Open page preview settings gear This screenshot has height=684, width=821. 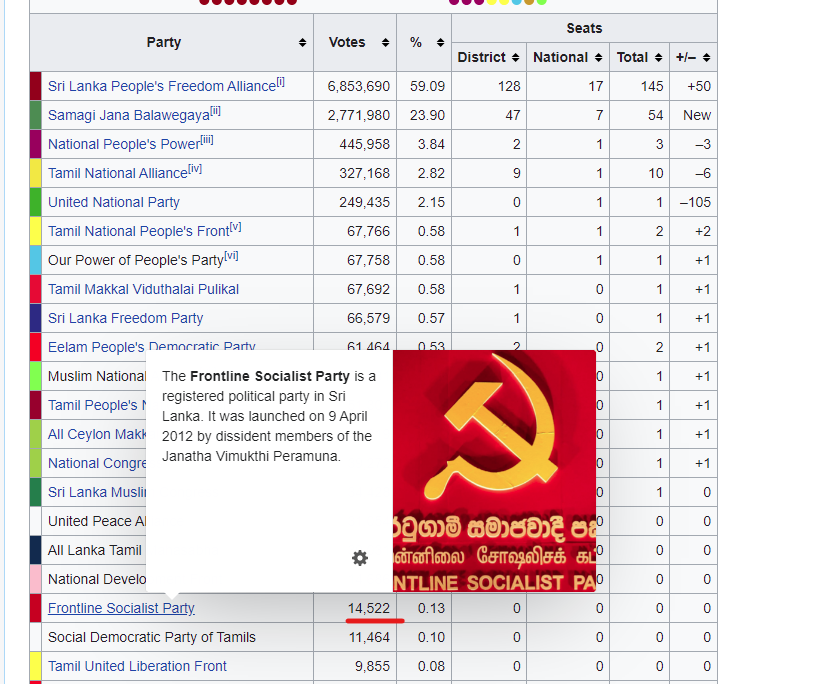coord(360,558)
